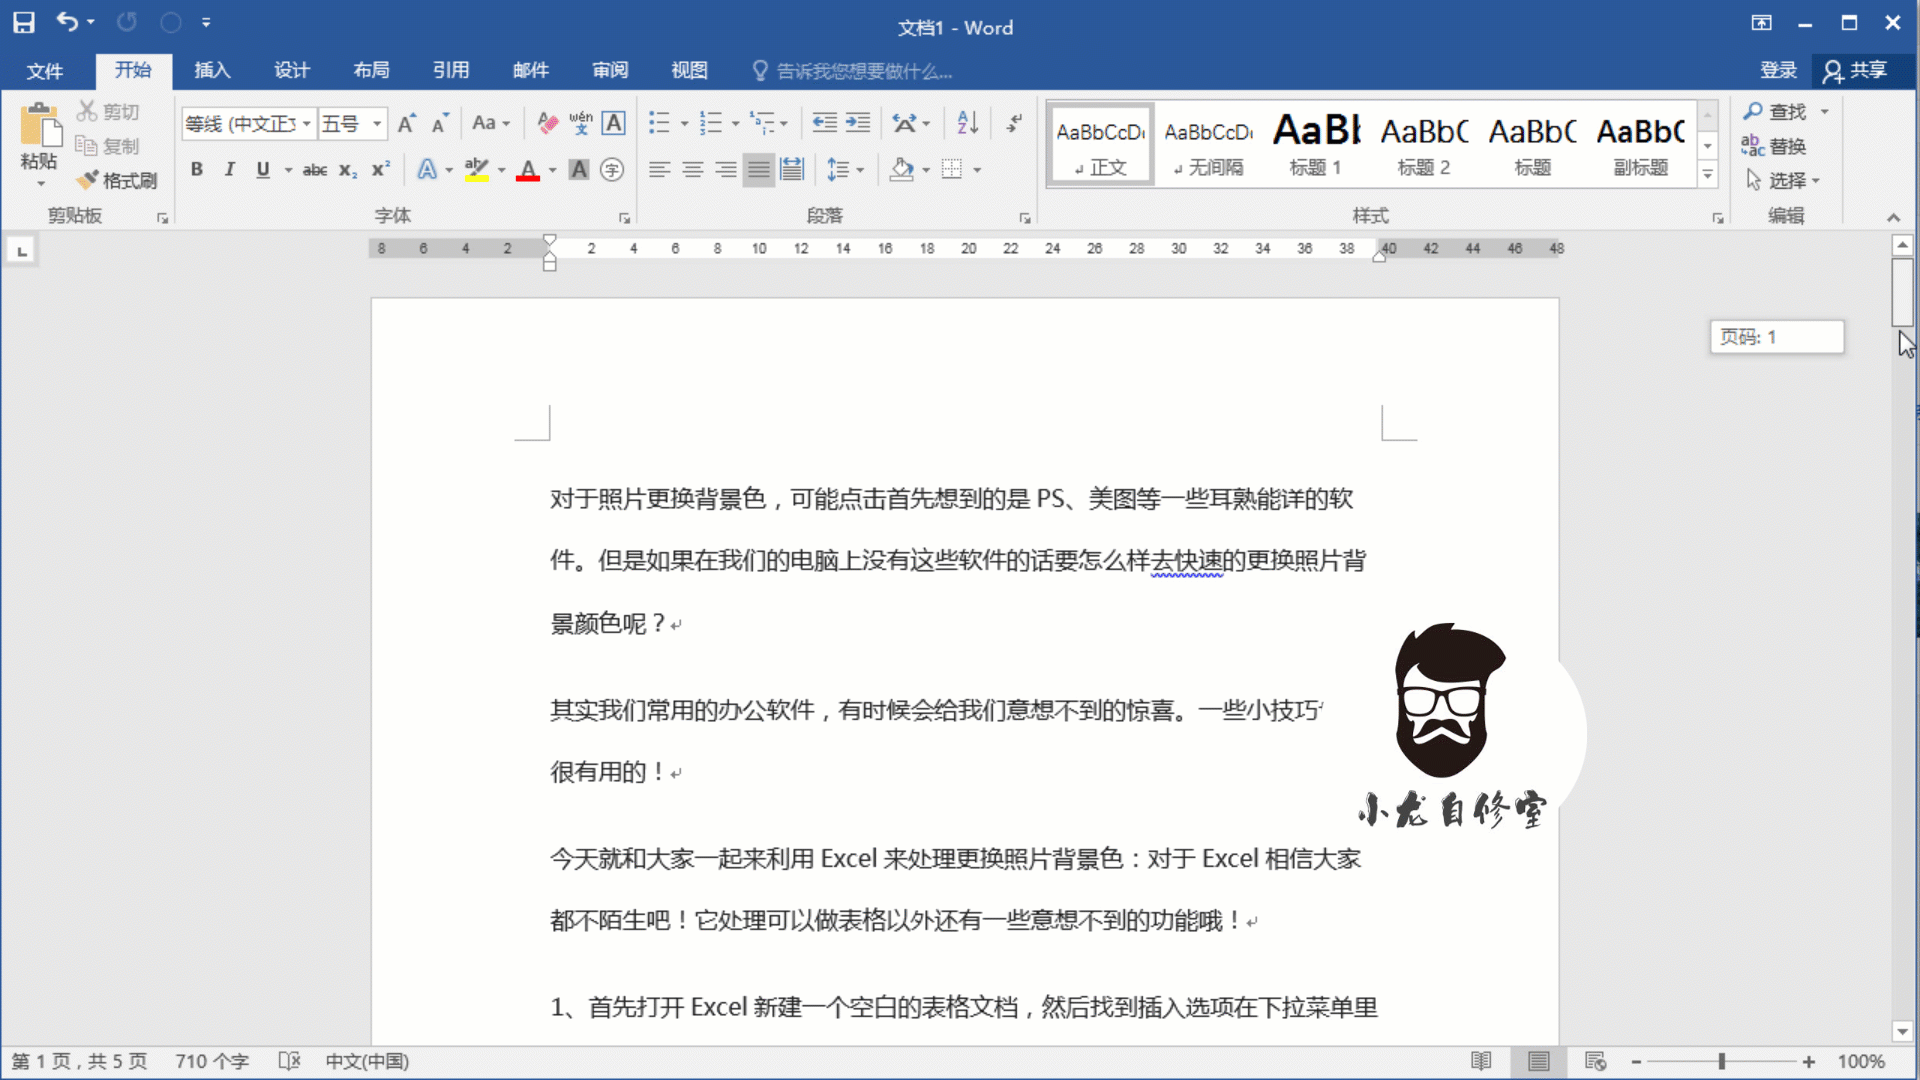Screen dimensions: 1920x1080
Task: Open the font name dropdown (等线)
Action: (307, 124)
